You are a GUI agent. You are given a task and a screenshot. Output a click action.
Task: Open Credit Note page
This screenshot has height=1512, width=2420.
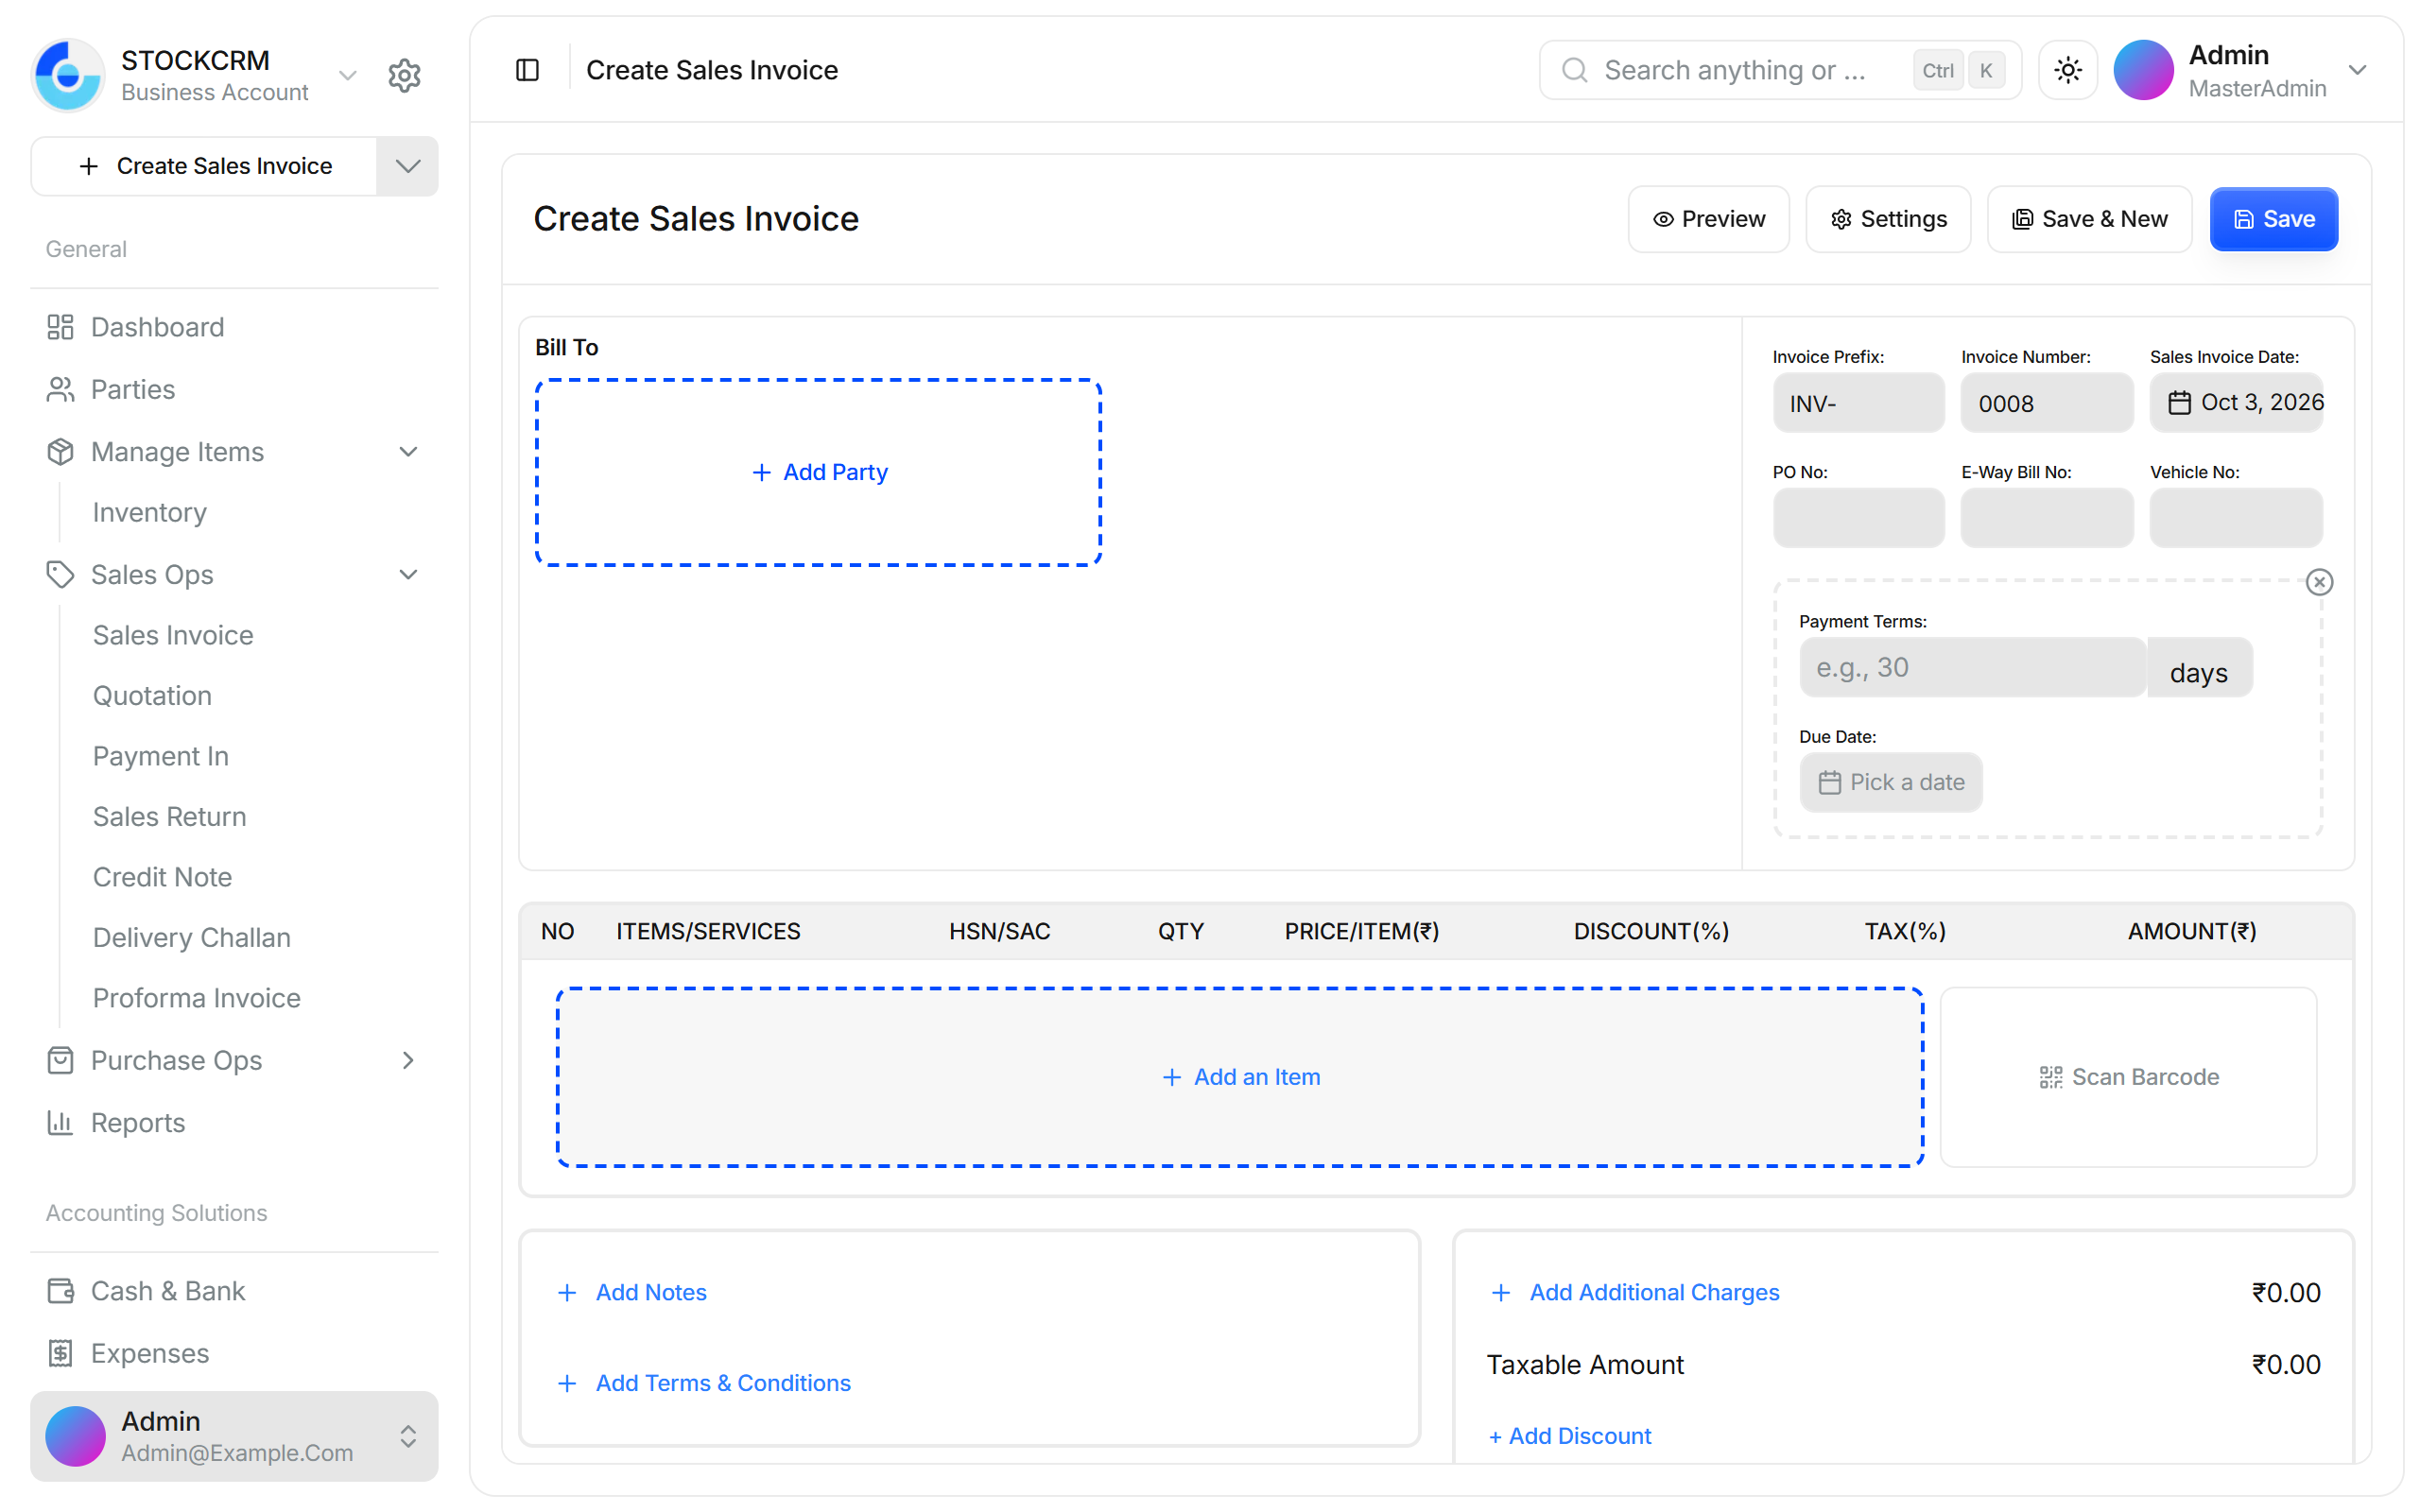coord(162,877)
